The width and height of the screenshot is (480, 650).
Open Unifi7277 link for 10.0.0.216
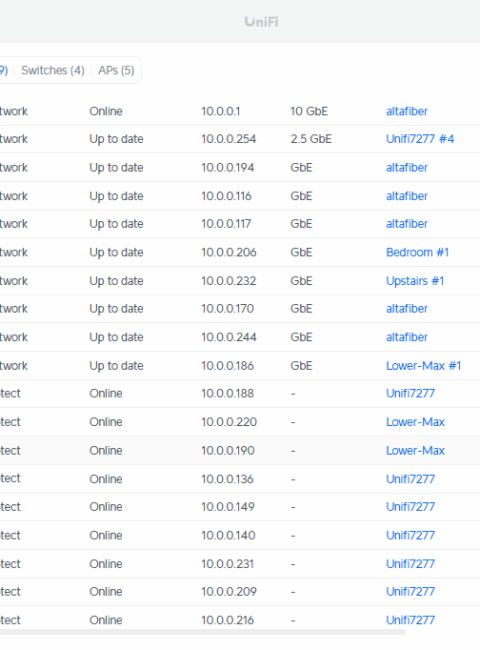pyautogui.click(x=410, y=620)
